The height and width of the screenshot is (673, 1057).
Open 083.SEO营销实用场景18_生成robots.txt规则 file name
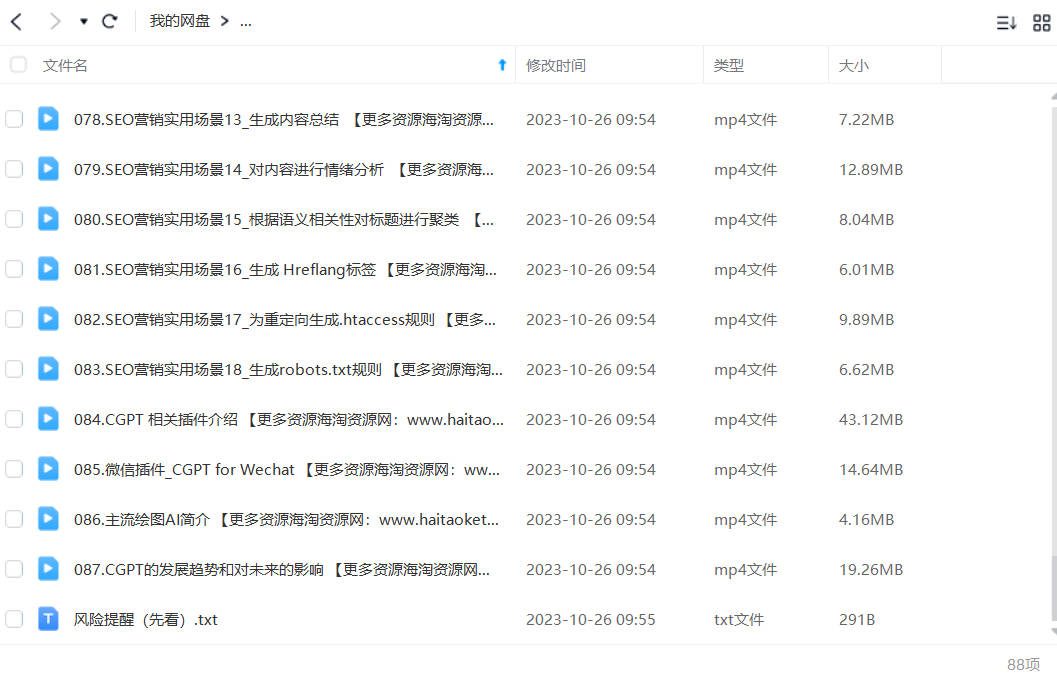(288, 369)
